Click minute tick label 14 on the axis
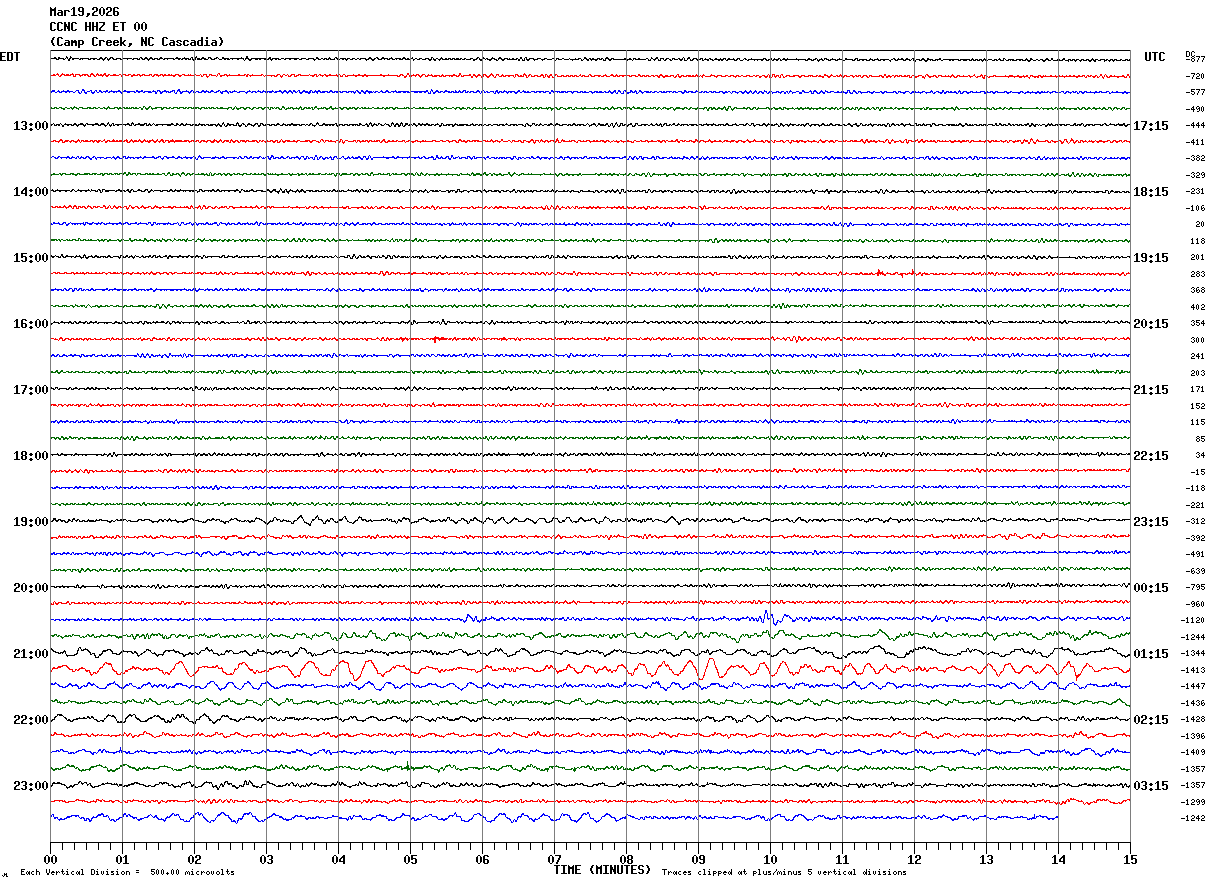The width and height of the screenshot is (1210, 886). 1058,859
